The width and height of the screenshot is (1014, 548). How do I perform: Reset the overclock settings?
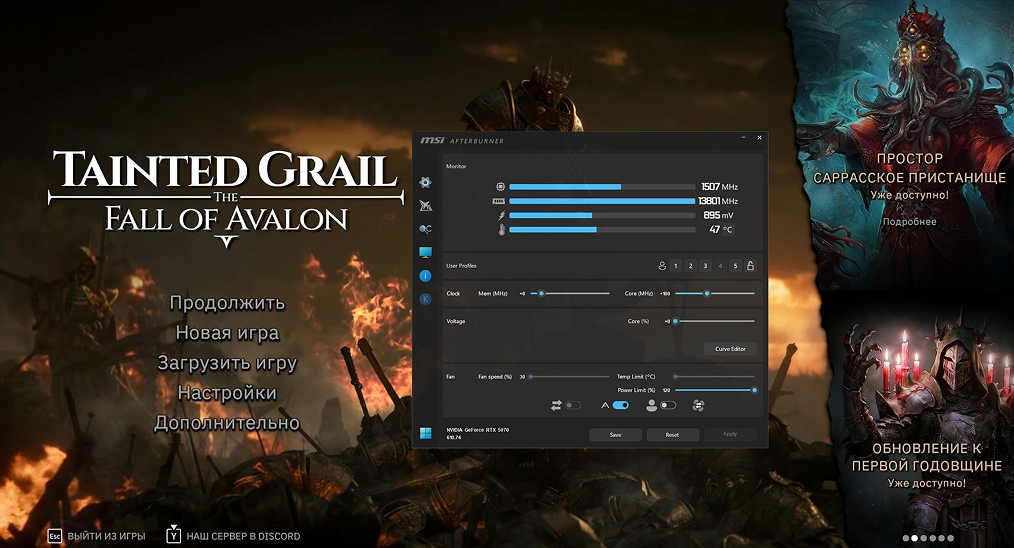[x=673, y=435]
